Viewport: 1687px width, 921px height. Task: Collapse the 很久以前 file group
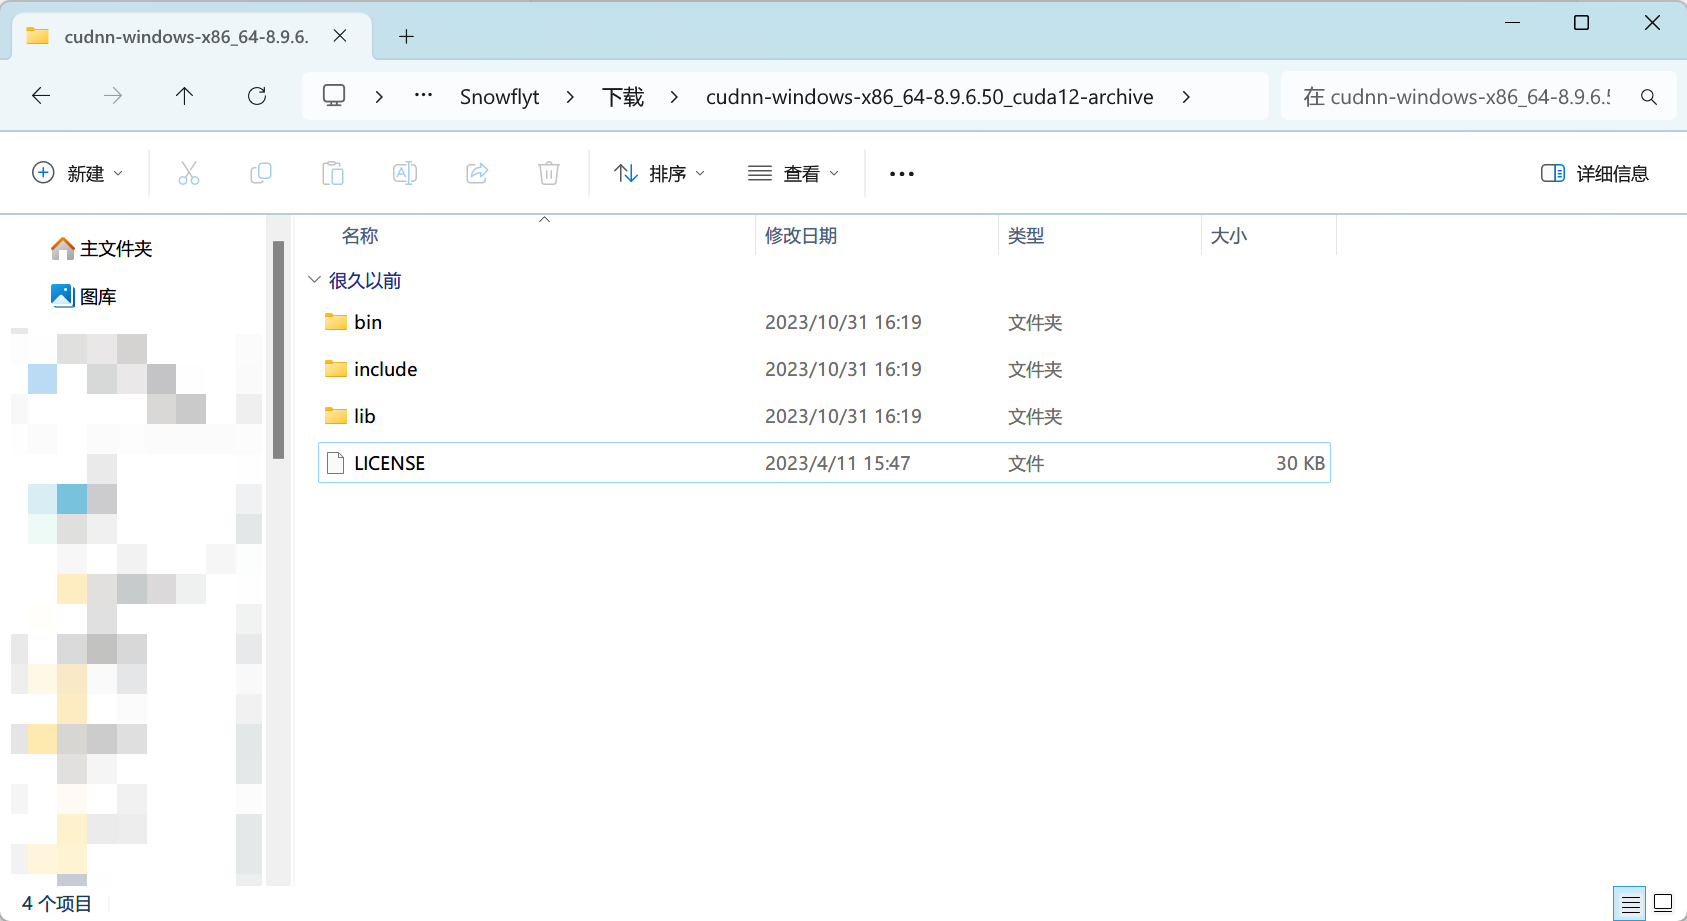click(x=314, y=280)
